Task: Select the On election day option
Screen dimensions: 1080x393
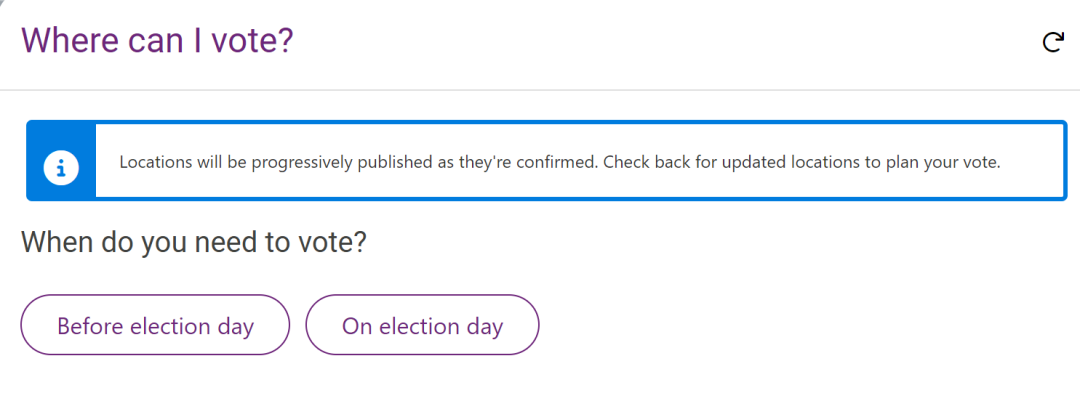Action: click(x=422, y=325)
